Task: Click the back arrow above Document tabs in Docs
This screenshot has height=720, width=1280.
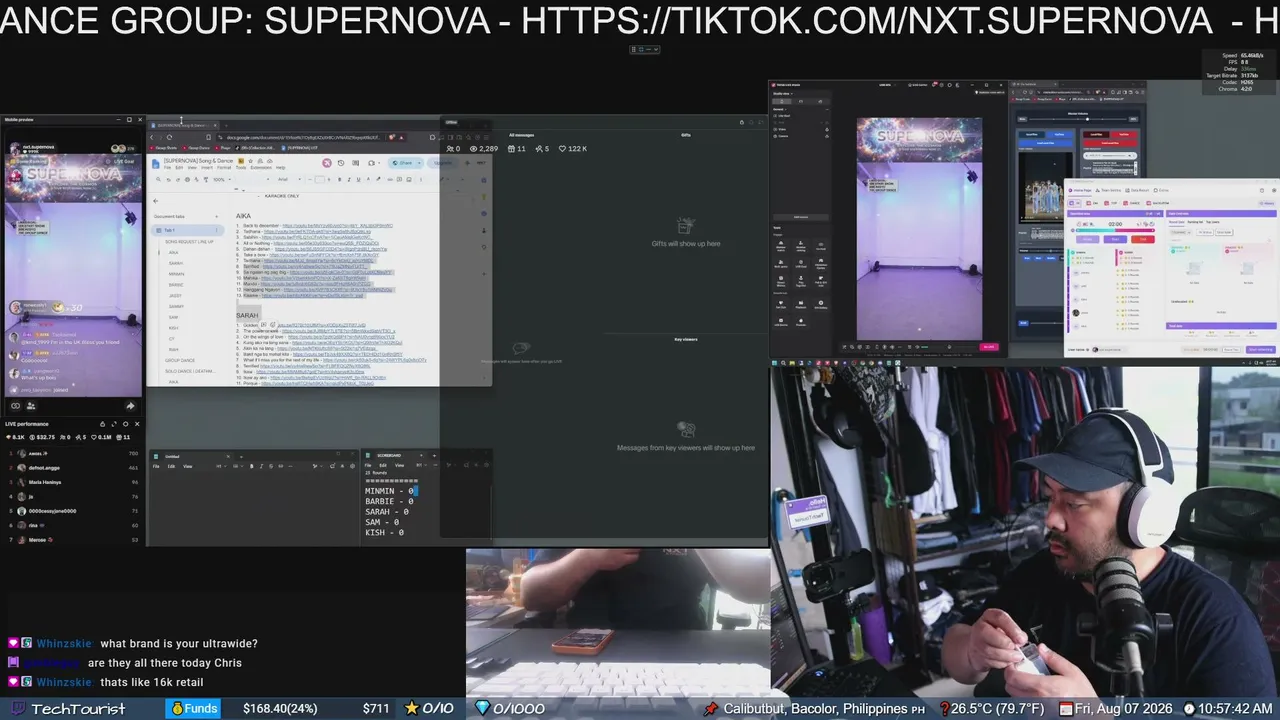Action: (x=155, y=201)
